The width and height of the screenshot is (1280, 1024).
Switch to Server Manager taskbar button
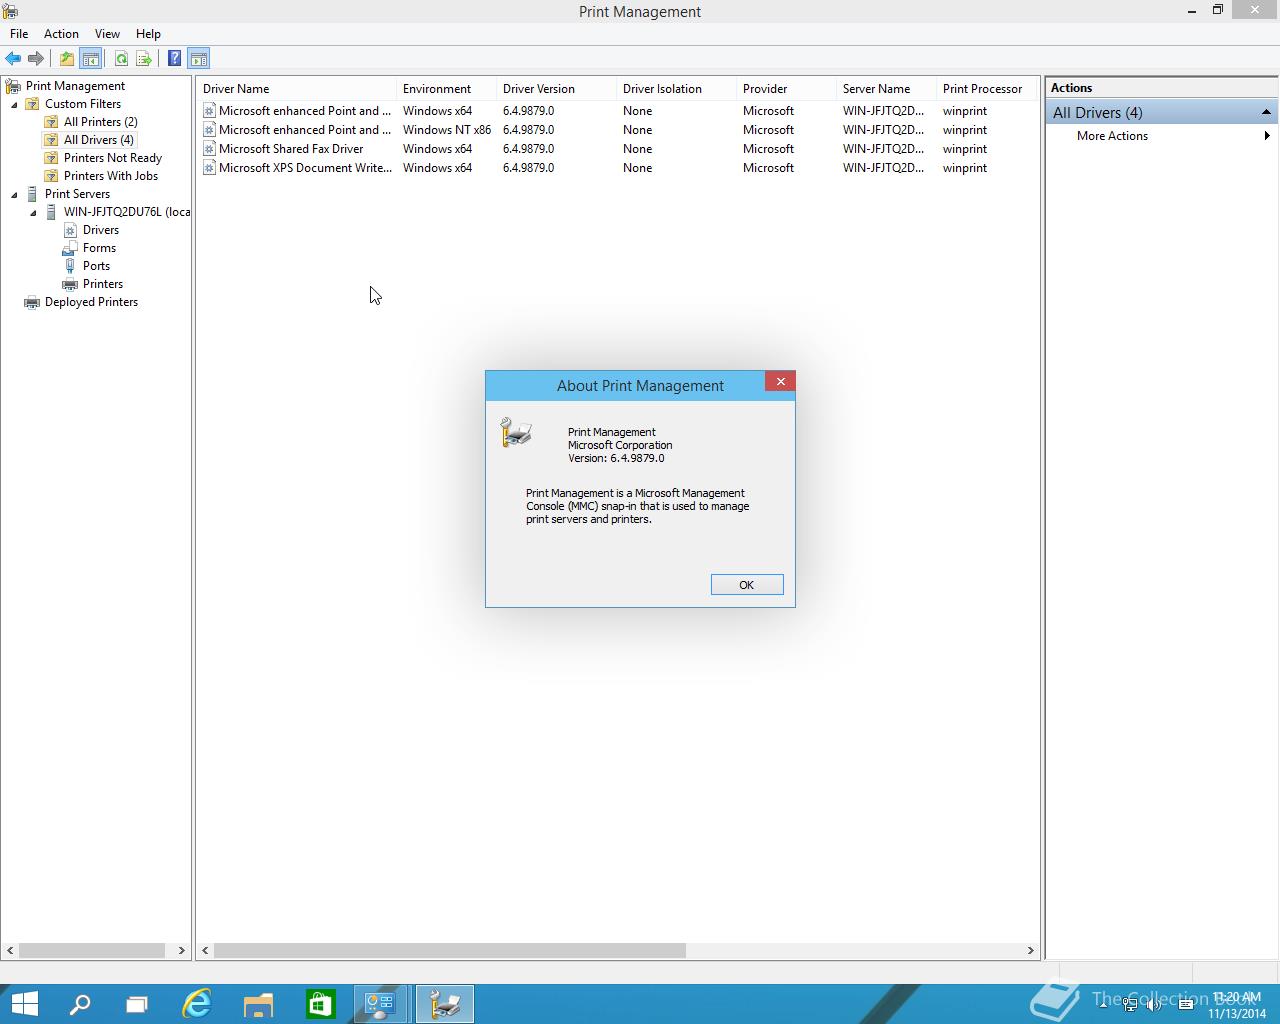point(381,1003)
